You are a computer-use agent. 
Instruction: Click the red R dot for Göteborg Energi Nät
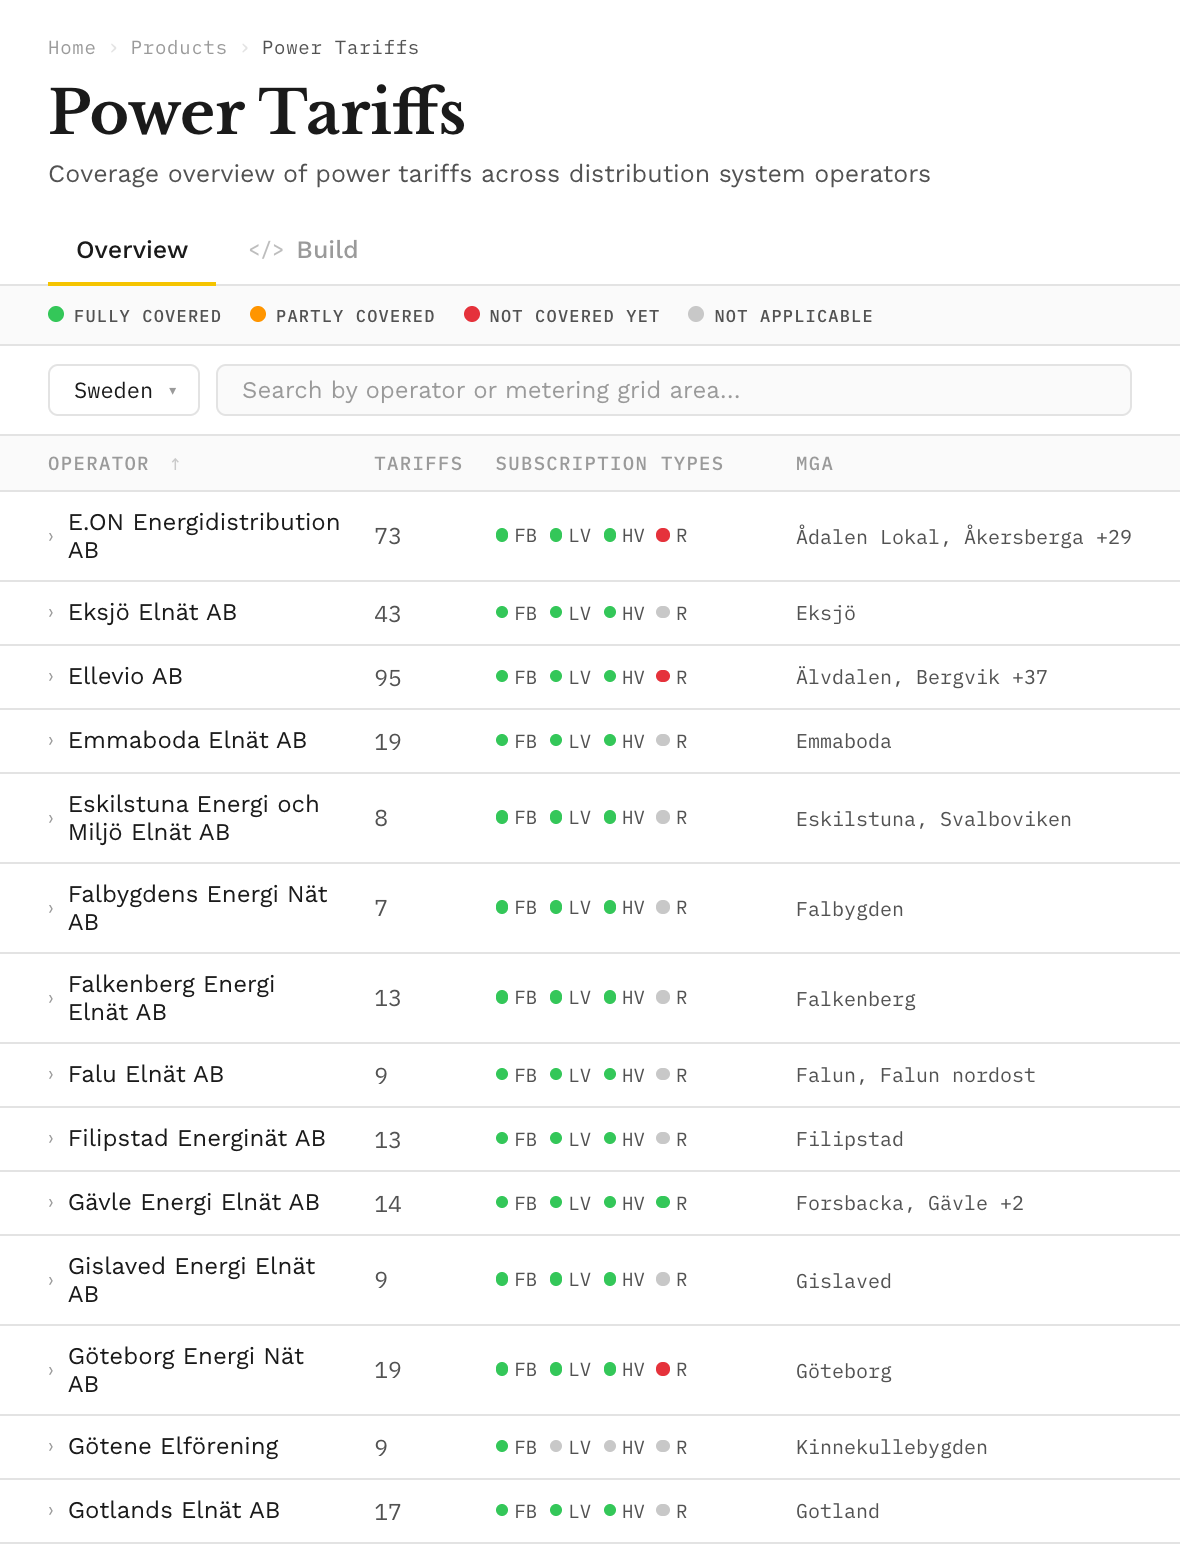coord(663,1369)
